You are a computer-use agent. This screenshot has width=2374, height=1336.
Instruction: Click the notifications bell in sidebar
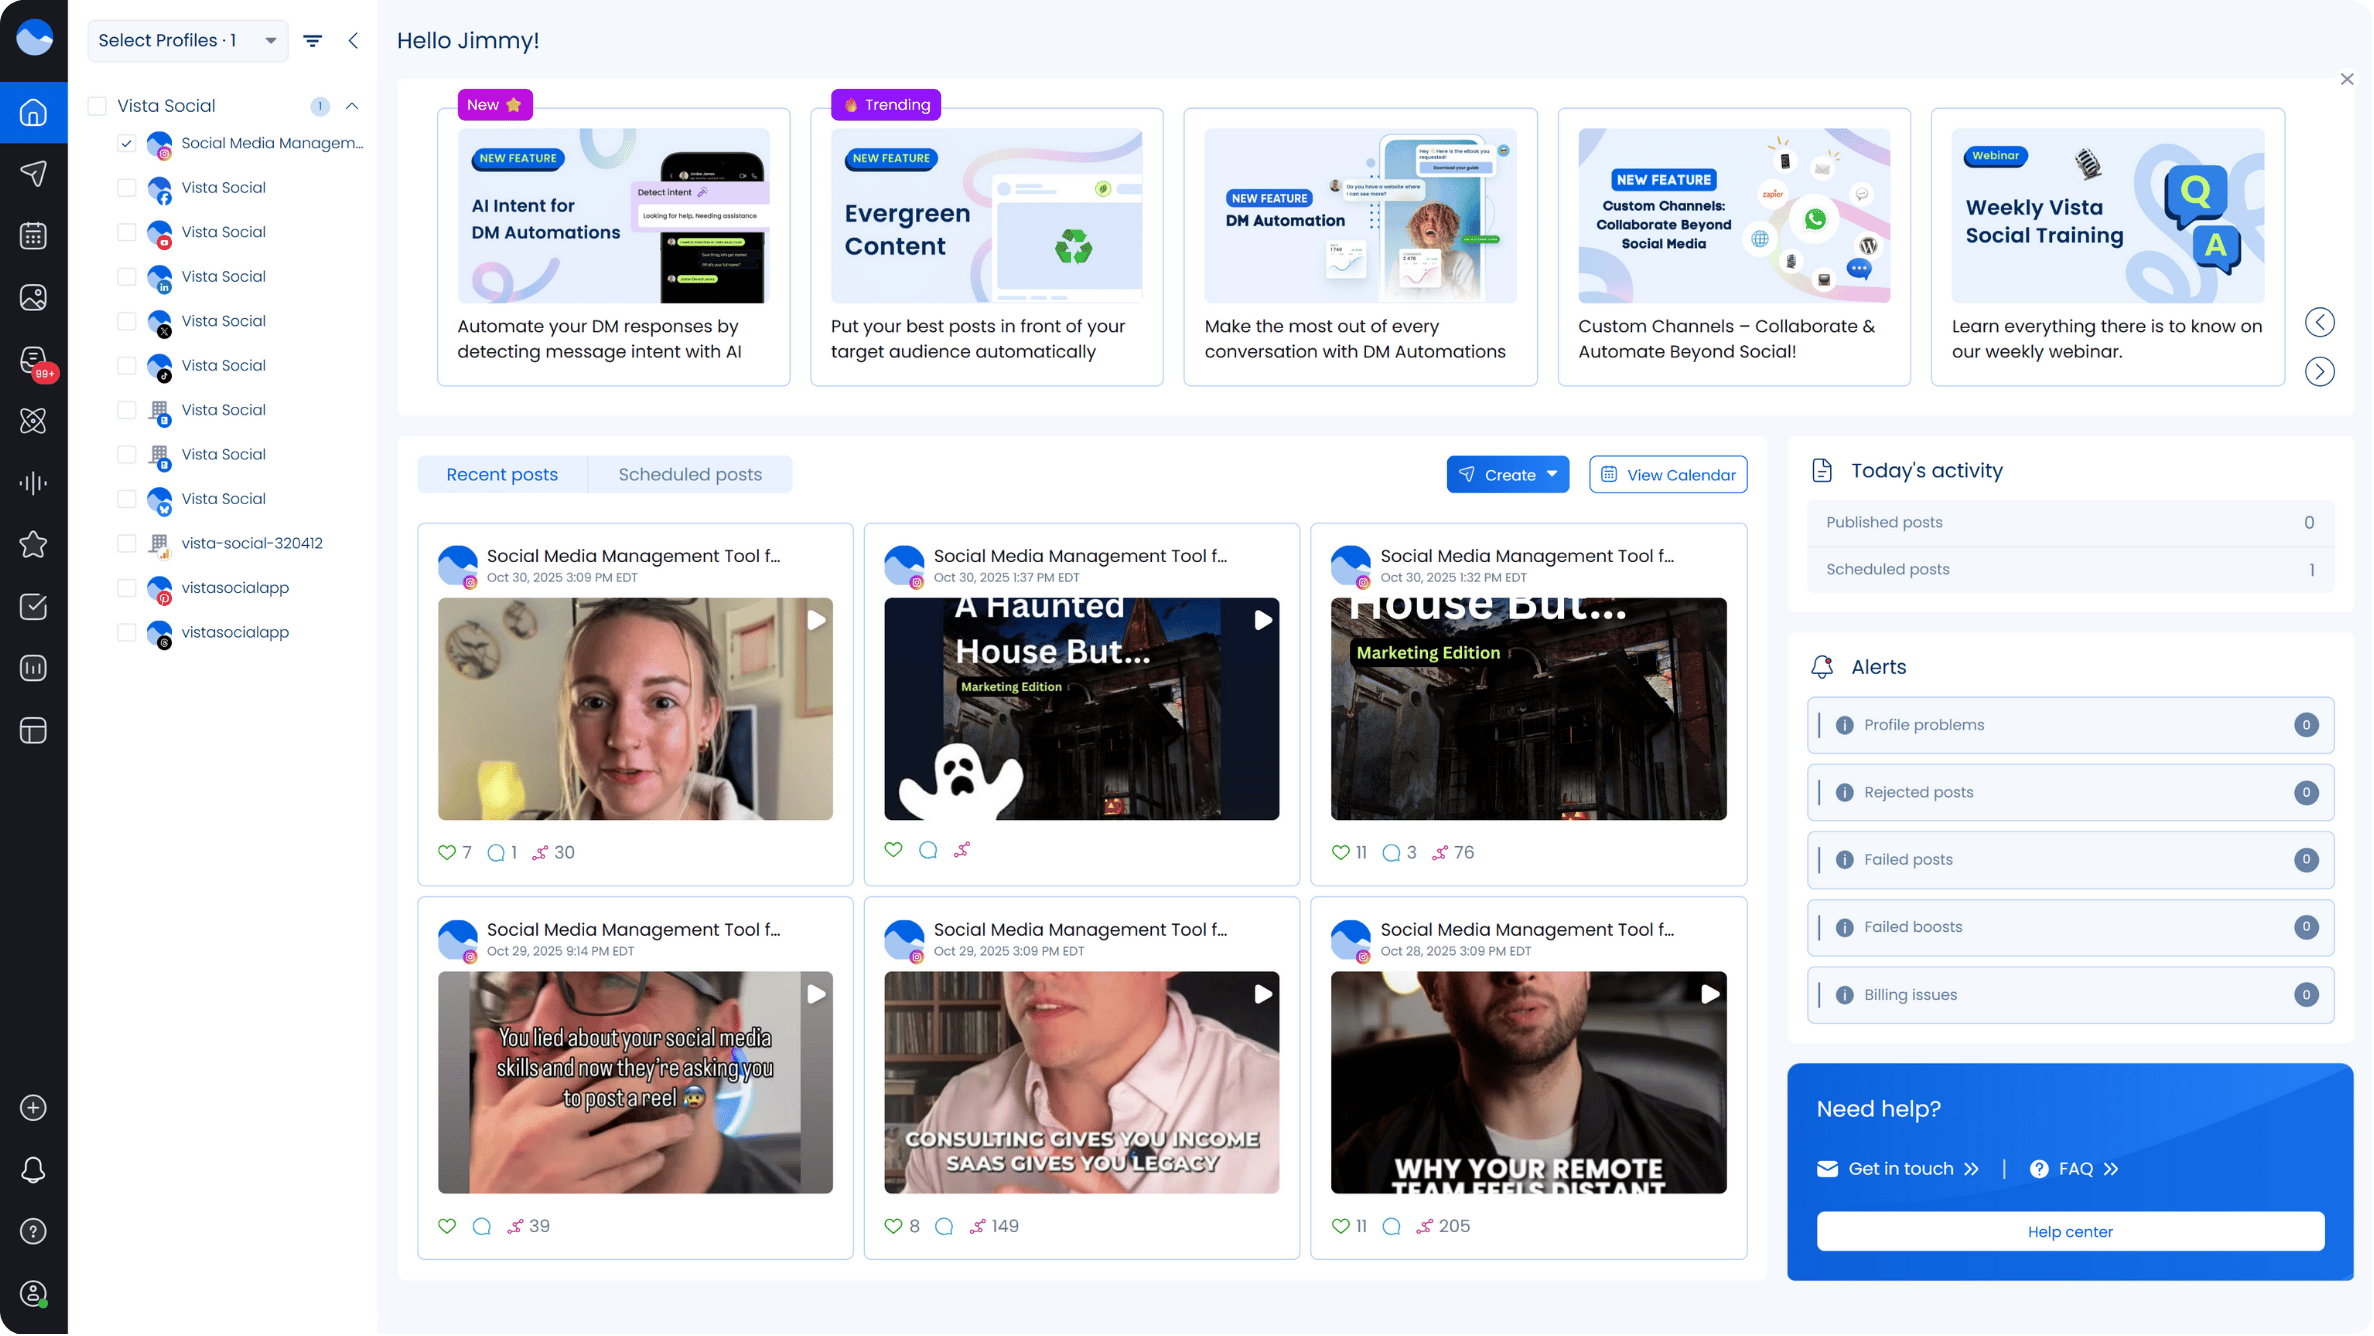click(33, 1171)
